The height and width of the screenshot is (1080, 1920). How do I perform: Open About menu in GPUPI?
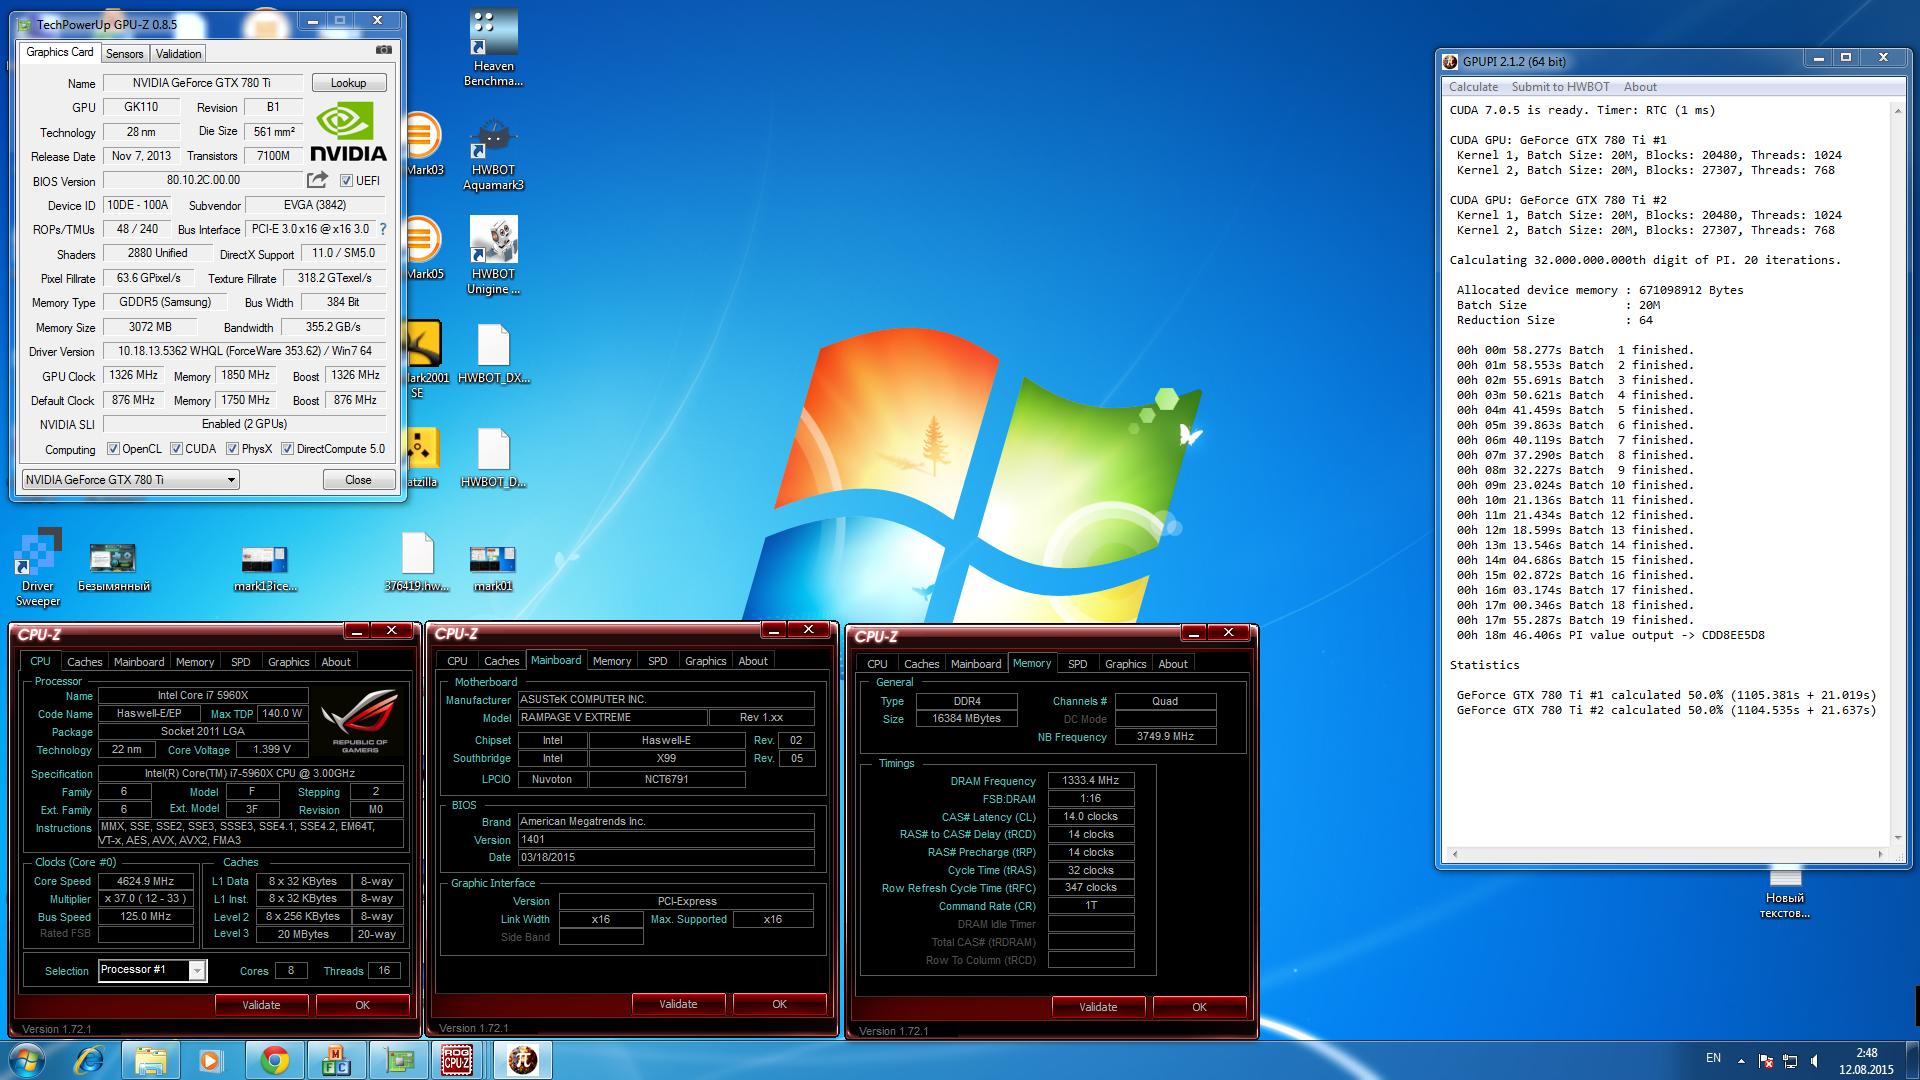(x=1640, y=87)
